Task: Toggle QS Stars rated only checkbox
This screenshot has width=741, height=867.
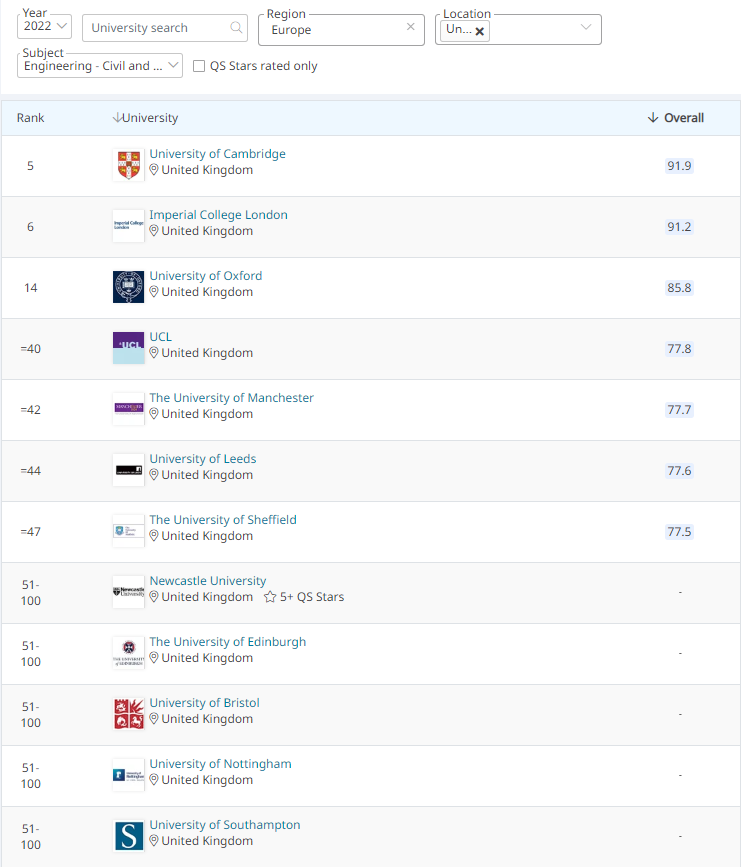Action: (x=199, y=66)
